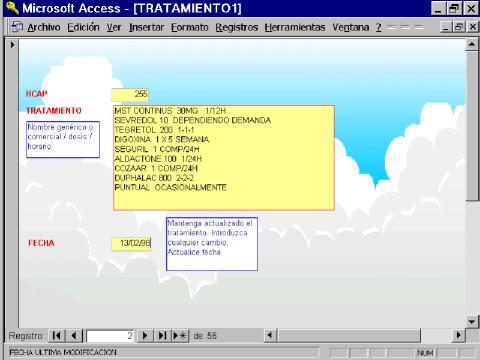Click the HCAP number field
The height and width of the screenshot is (360, 480).
click(130, 95)
